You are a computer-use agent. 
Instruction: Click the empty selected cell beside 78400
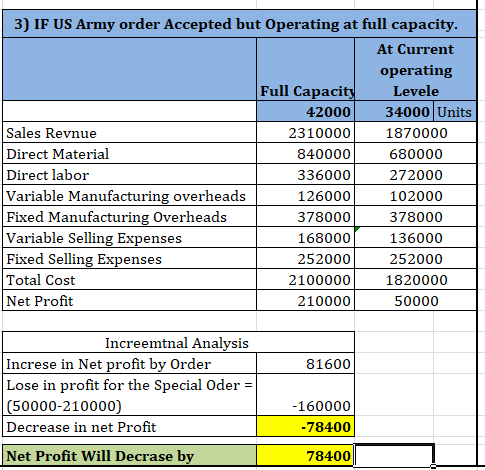pyautogui.click(x=394, y=455)
